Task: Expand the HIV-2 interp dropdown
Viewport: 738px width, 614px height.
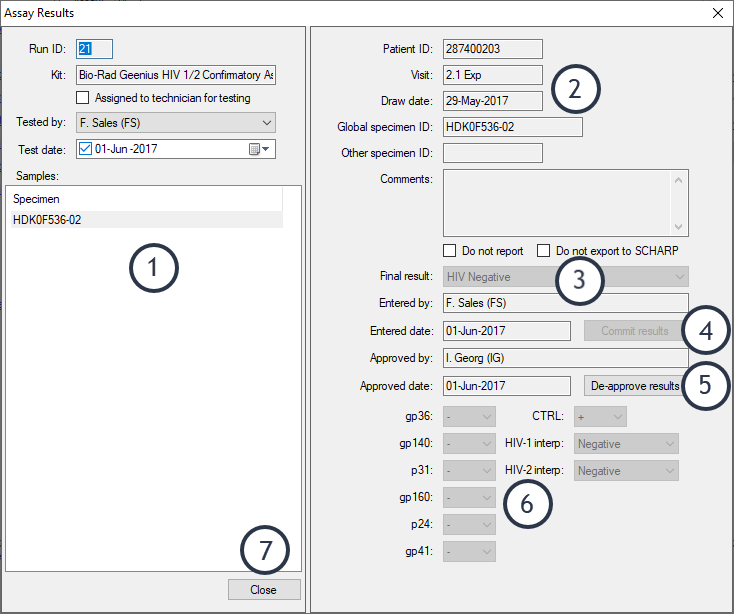Action: pos(668,470)
